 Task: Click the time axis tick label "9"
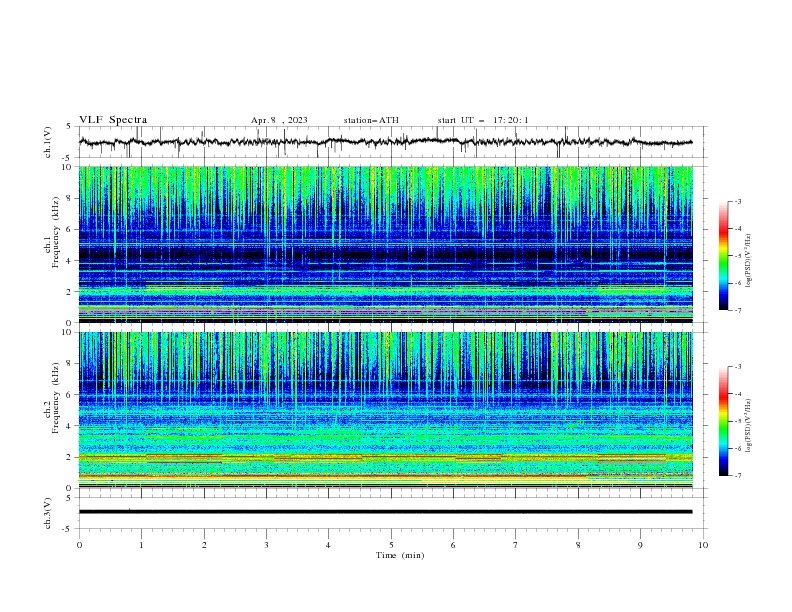click(640, 545)
